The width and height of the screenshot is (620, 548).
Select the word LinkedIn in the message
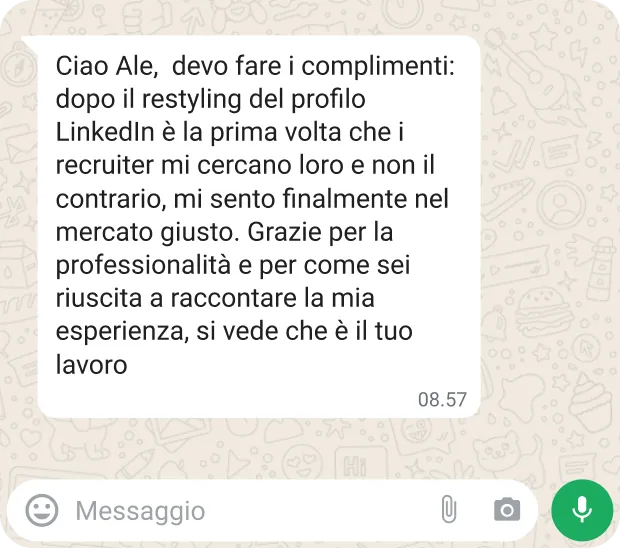[x=105, y=132]
